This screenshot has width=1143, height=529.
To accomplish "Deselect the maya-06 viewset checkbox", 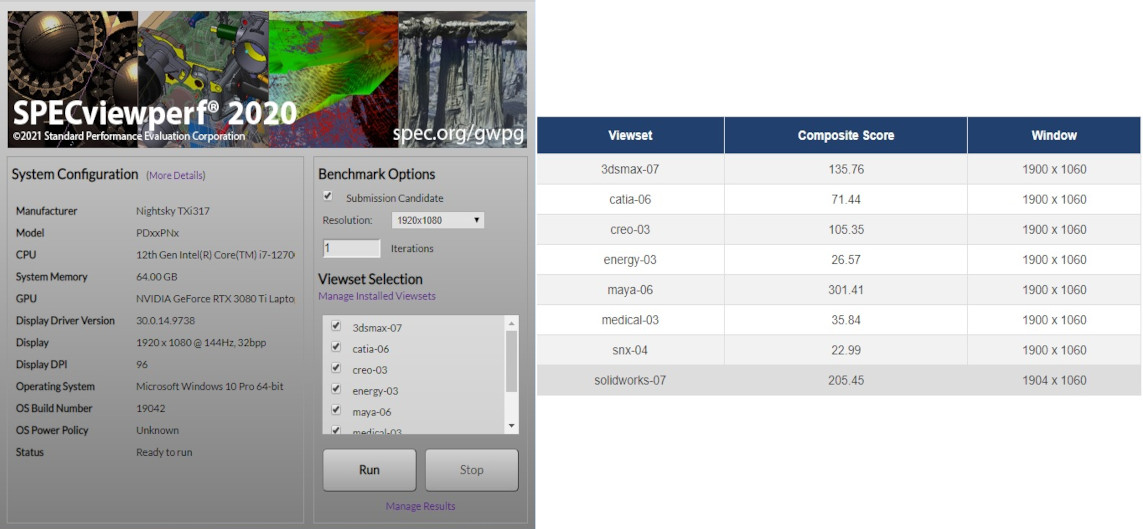I will [x=336, y=411].
